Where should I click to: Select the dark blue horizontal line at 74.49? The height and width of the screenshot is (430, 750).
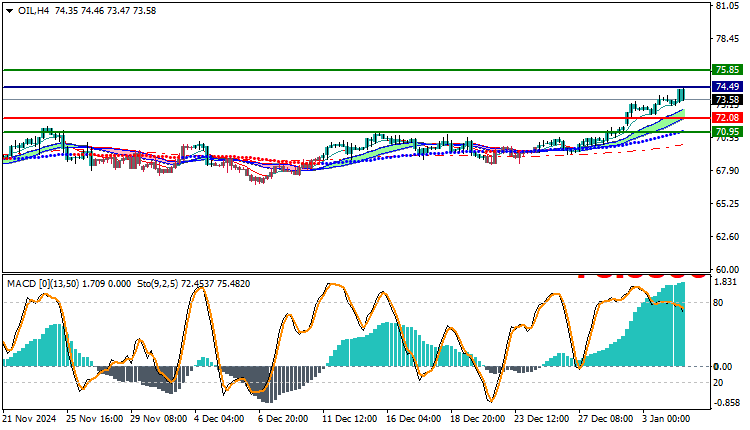tap(356, 87)
